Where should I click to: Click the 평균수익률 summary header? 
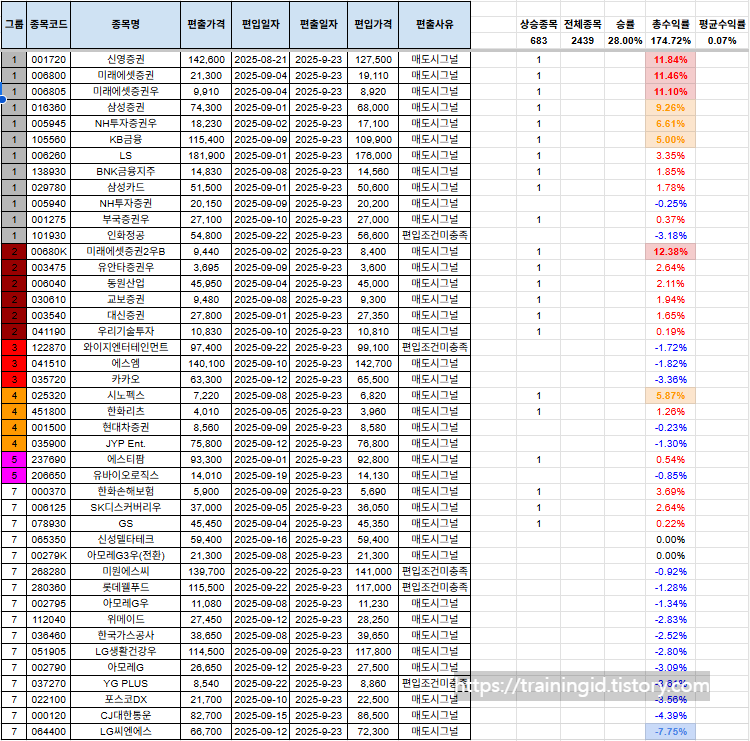tap(722, 24)
